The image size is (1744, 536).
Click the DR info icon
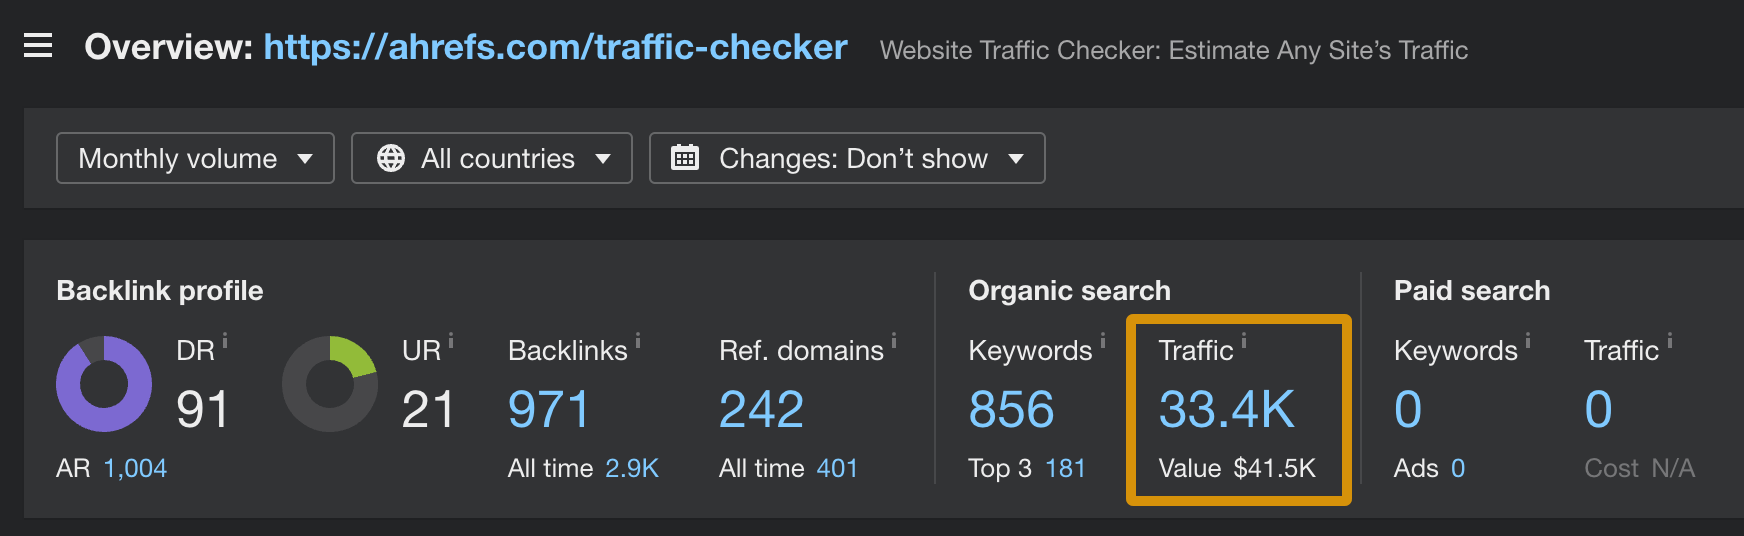(x=225, y=340)
